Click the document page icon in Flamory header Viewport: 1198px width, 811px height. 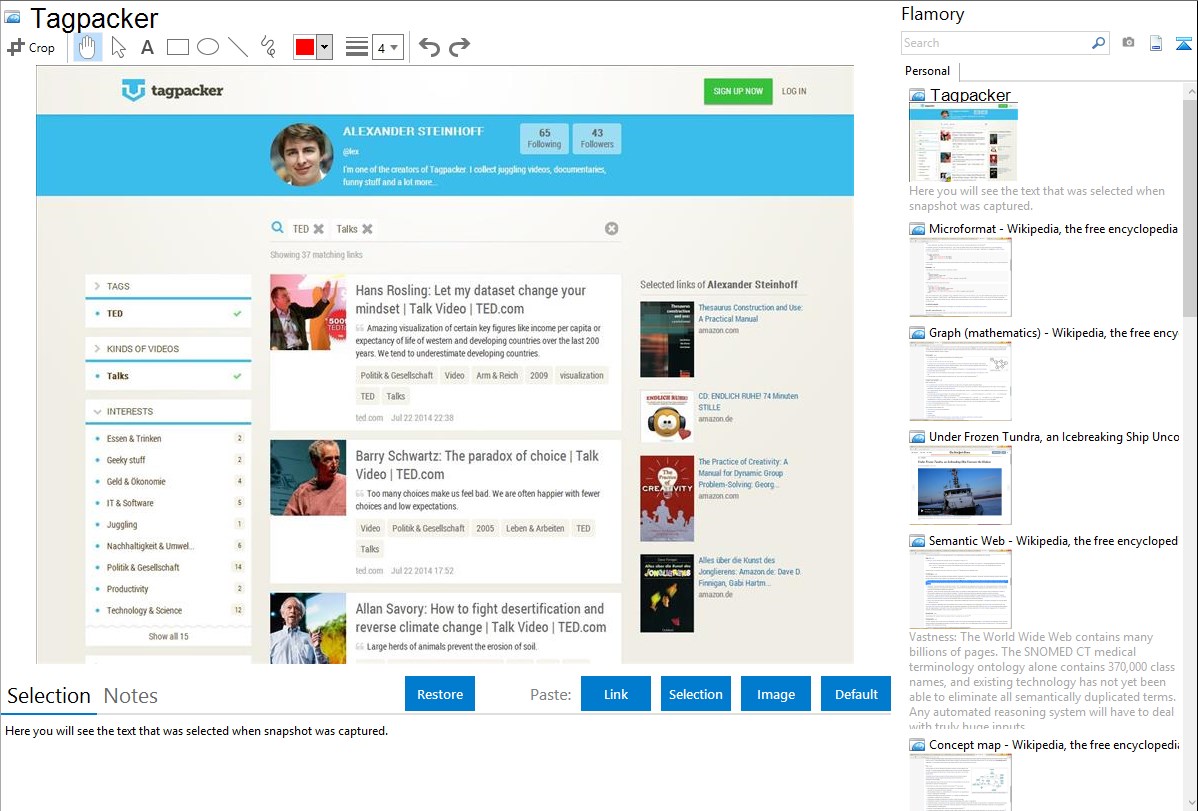tap(1156, 43)
